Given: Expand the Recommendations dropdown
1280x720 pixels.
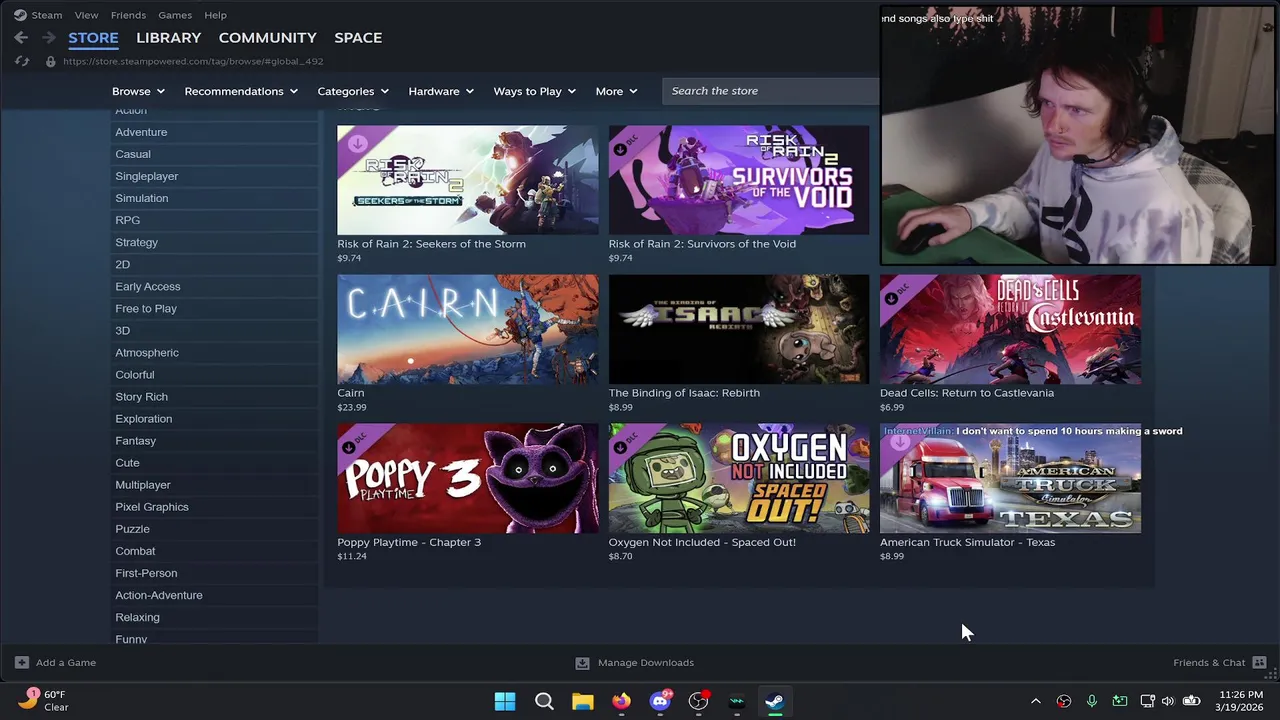Looking at the screenshot, I should [241, 91].
